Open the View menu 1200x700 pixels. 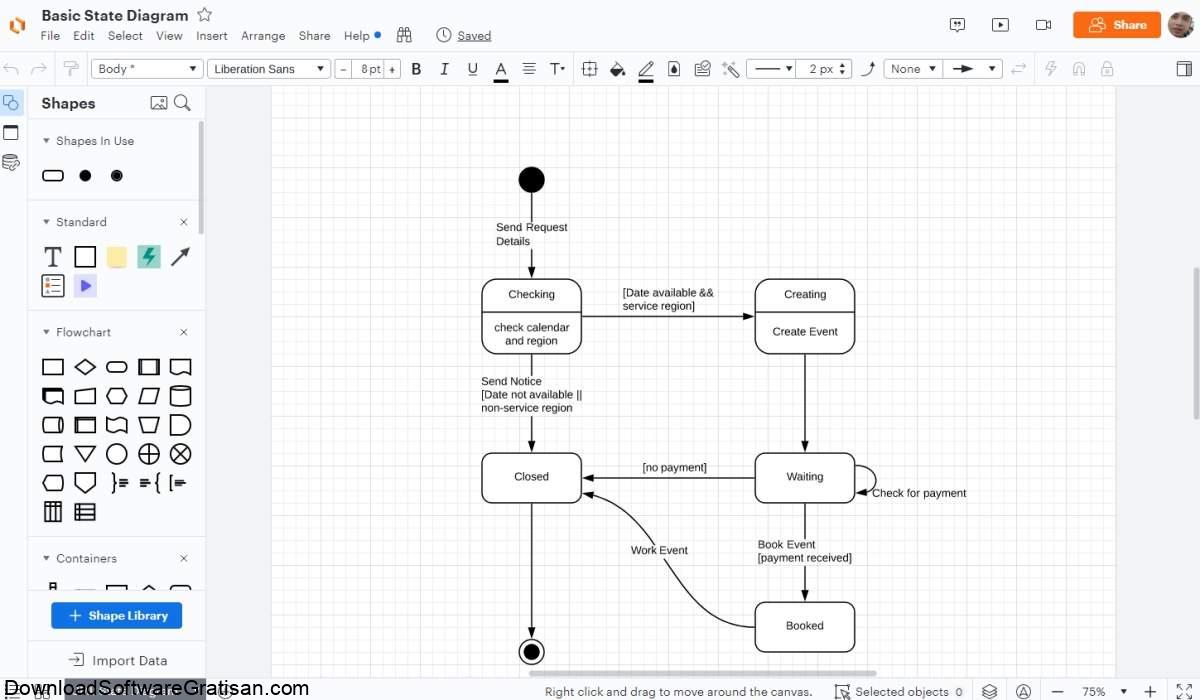coord(169,36)
